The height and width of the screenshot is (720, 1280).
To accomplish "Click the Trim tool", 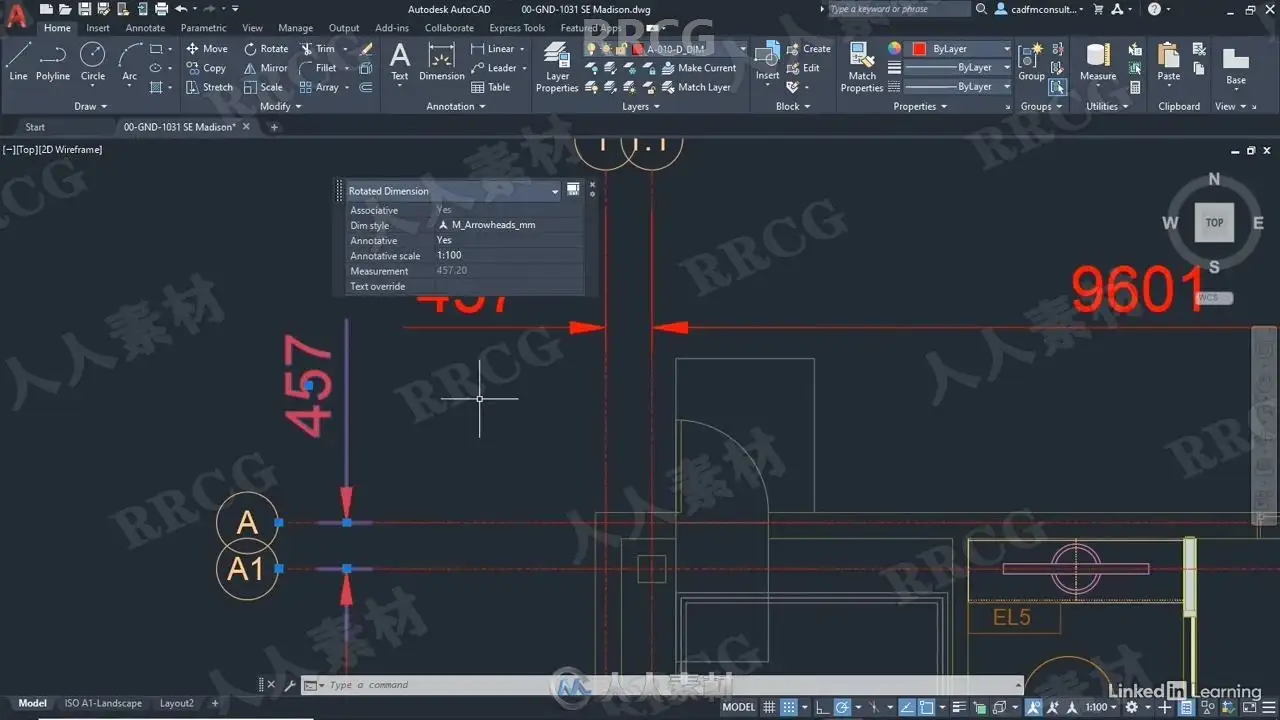I will [x=318, y=49].
